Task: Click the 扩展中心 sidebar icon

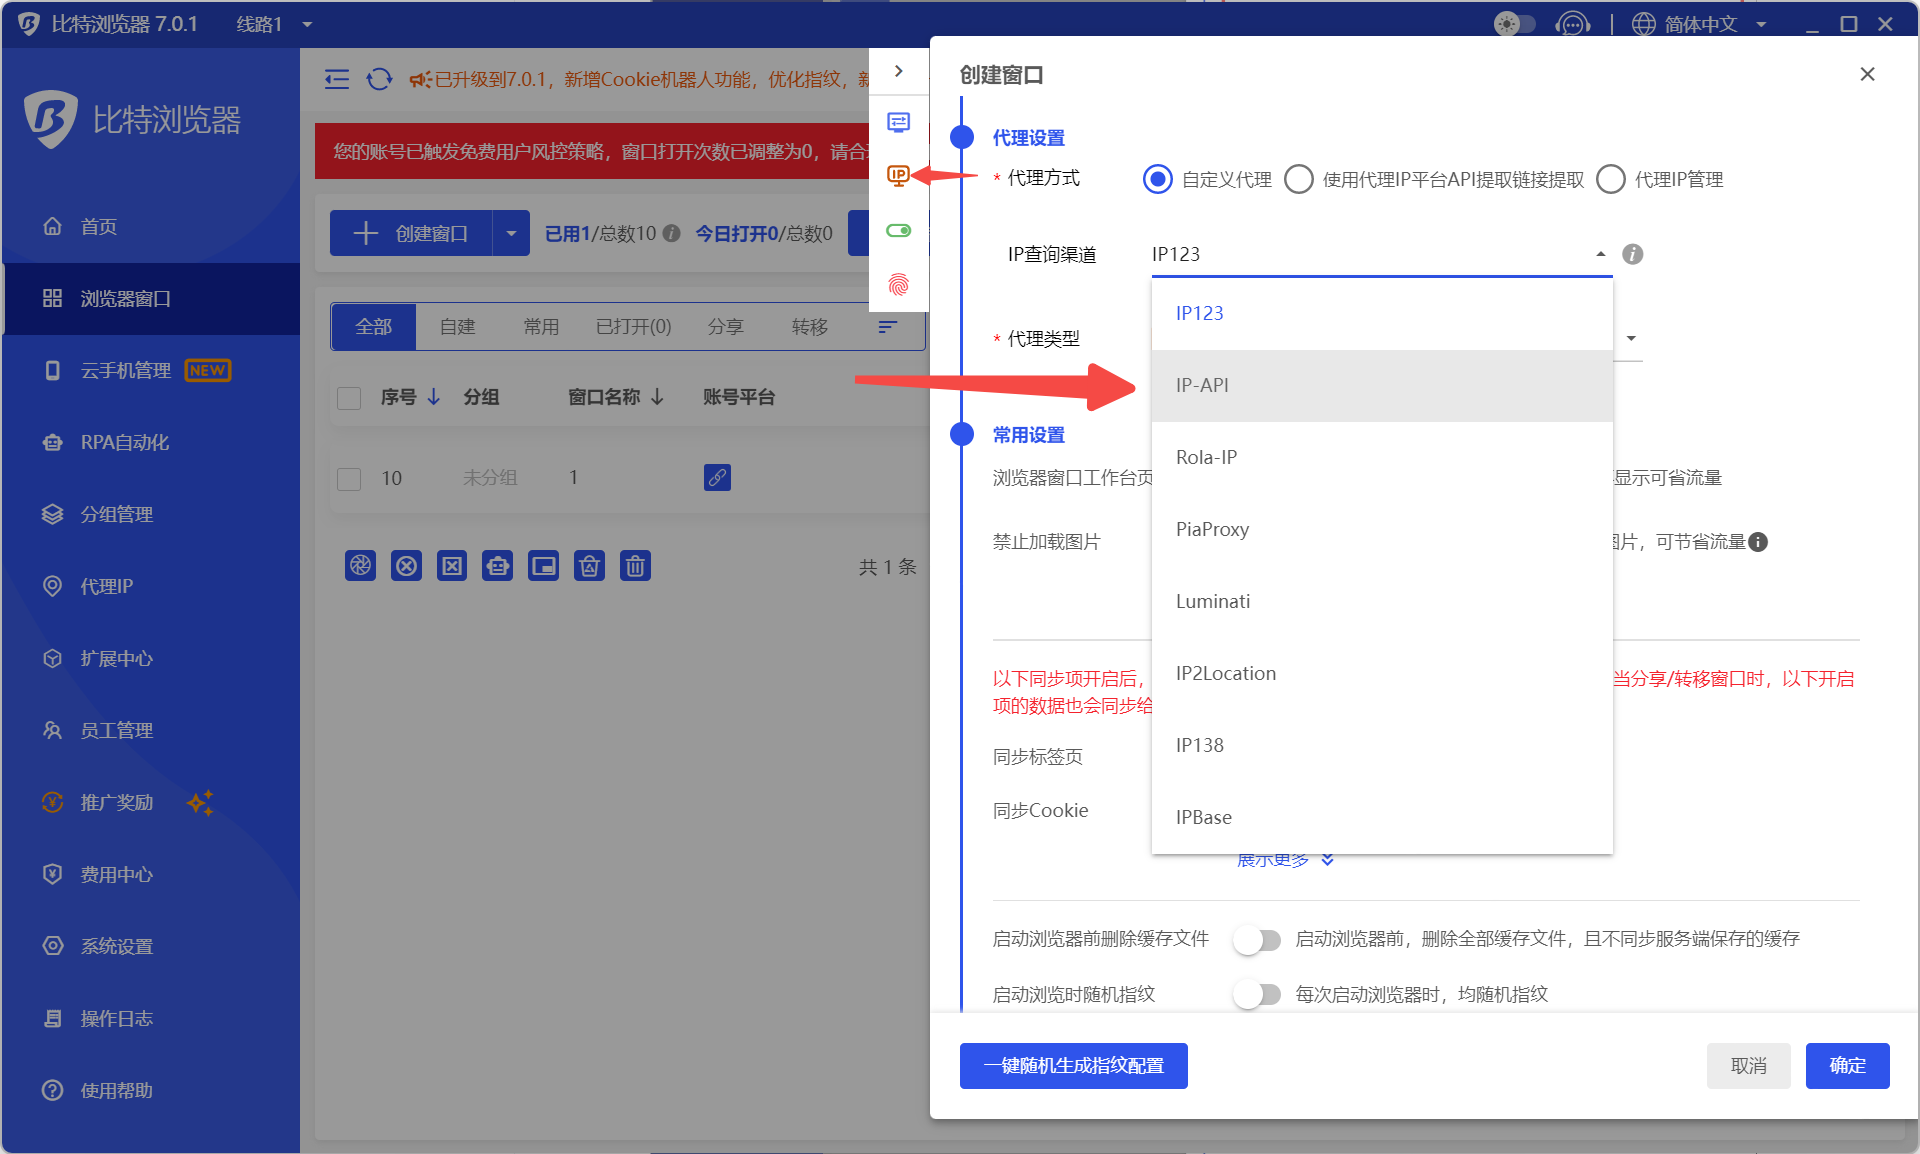Action: point(53,659)
